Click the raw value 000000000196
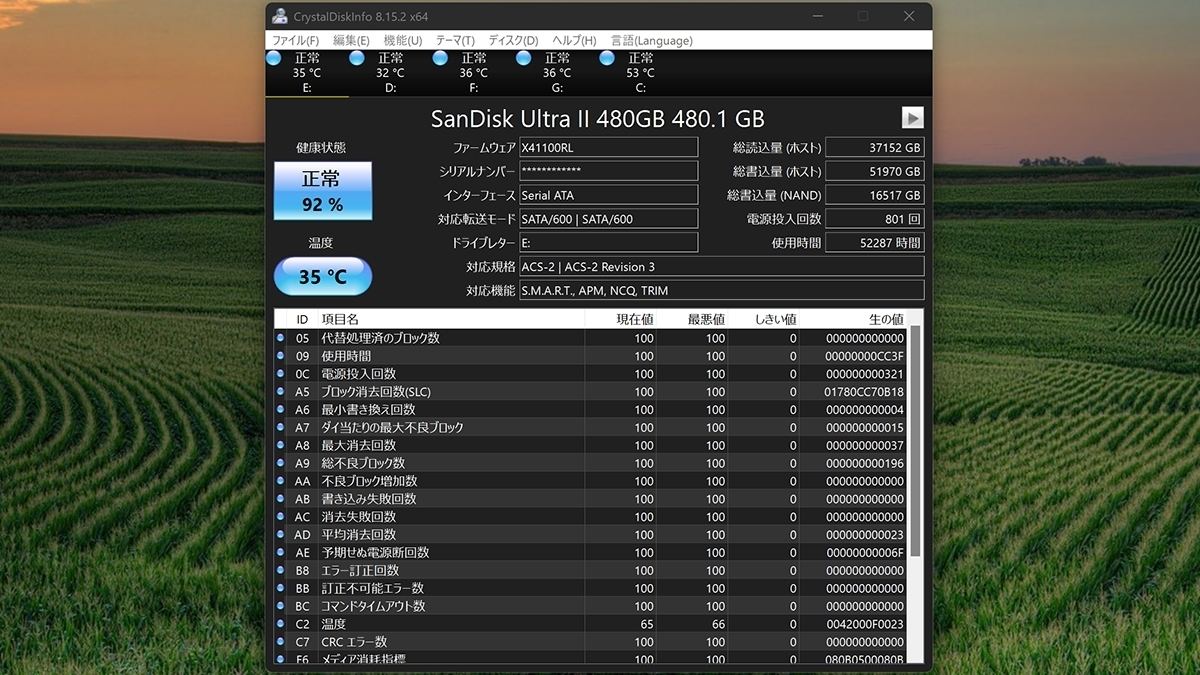 pyautogui.click(x=864, y=463)
